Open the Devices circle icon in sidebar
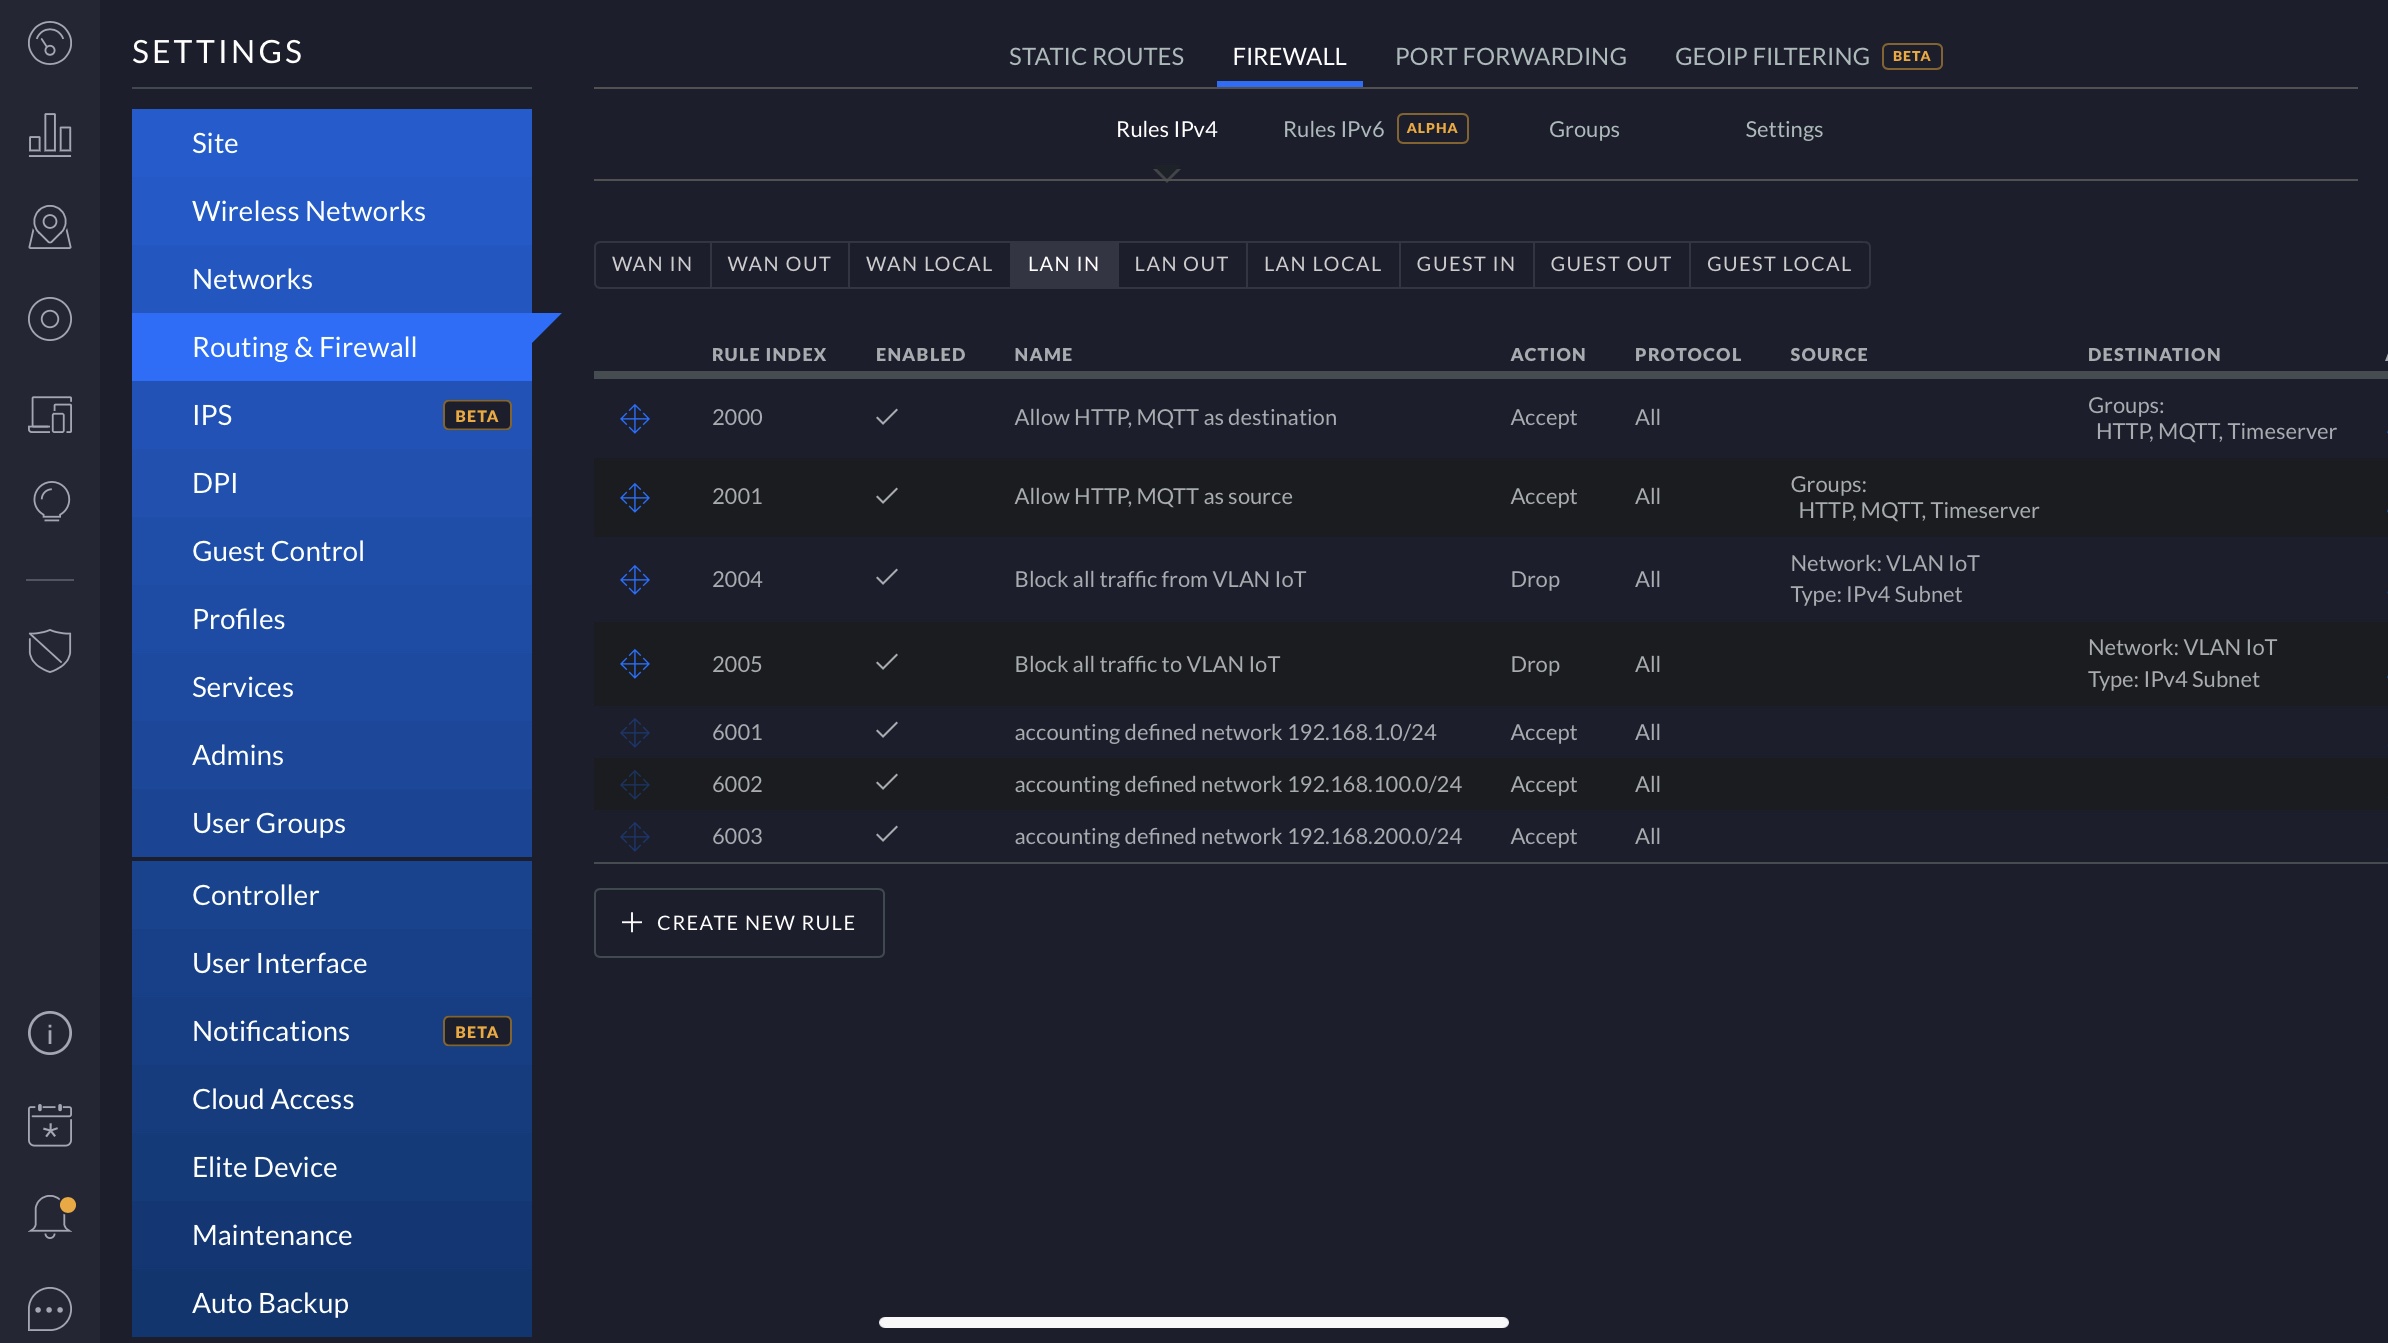Screen dimensions: 2388x1343 click(x=49, y=319)
